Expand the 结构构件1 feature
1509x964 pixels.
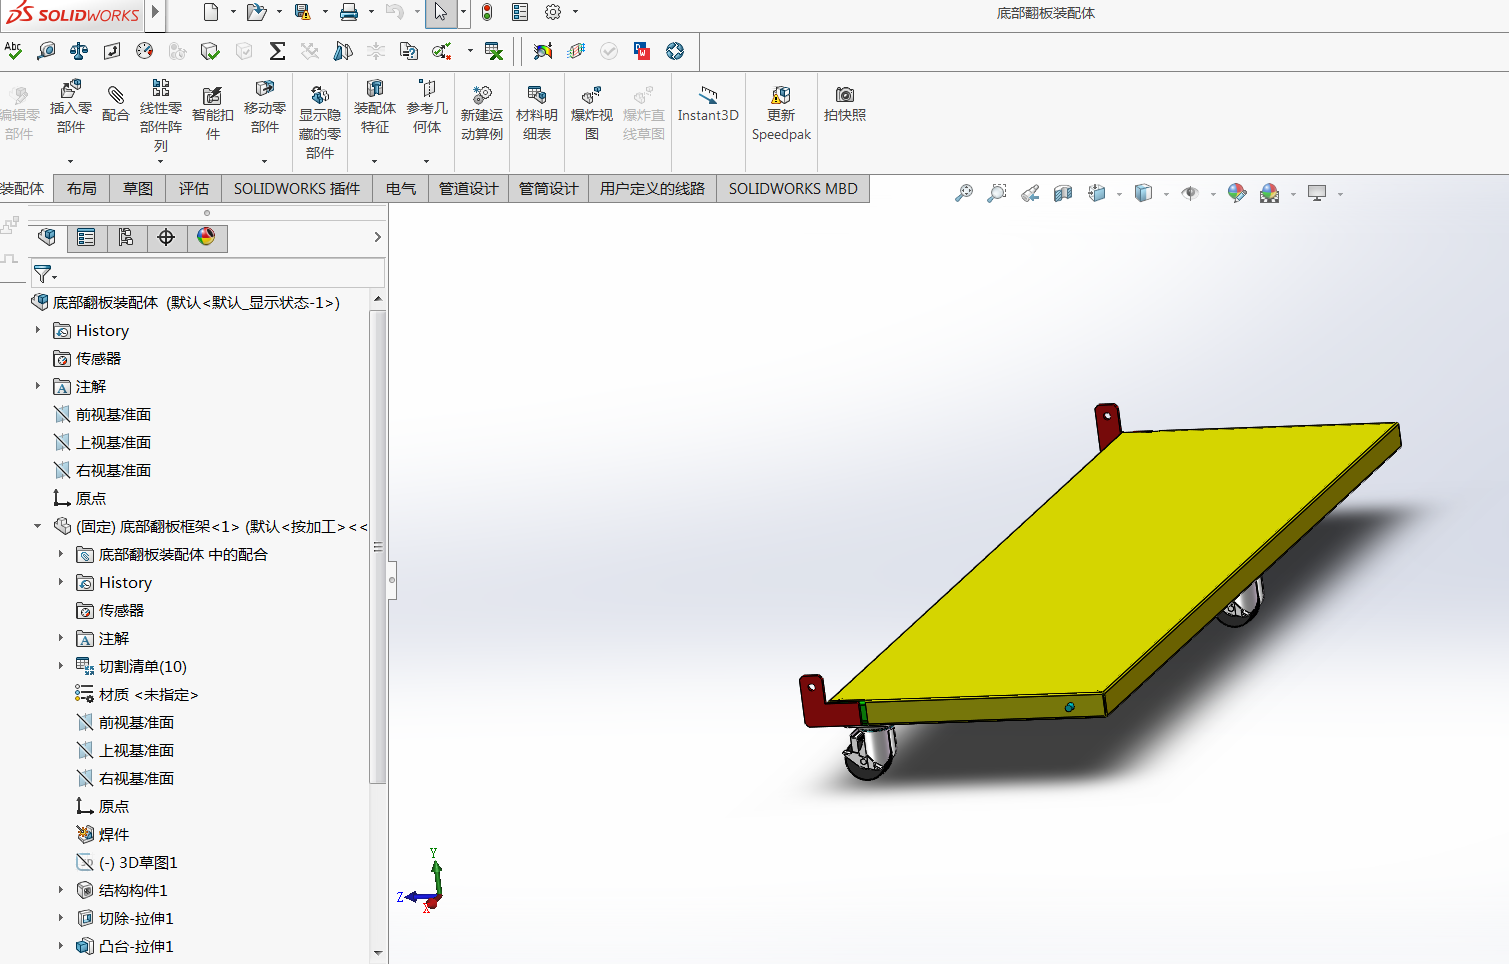61,889
